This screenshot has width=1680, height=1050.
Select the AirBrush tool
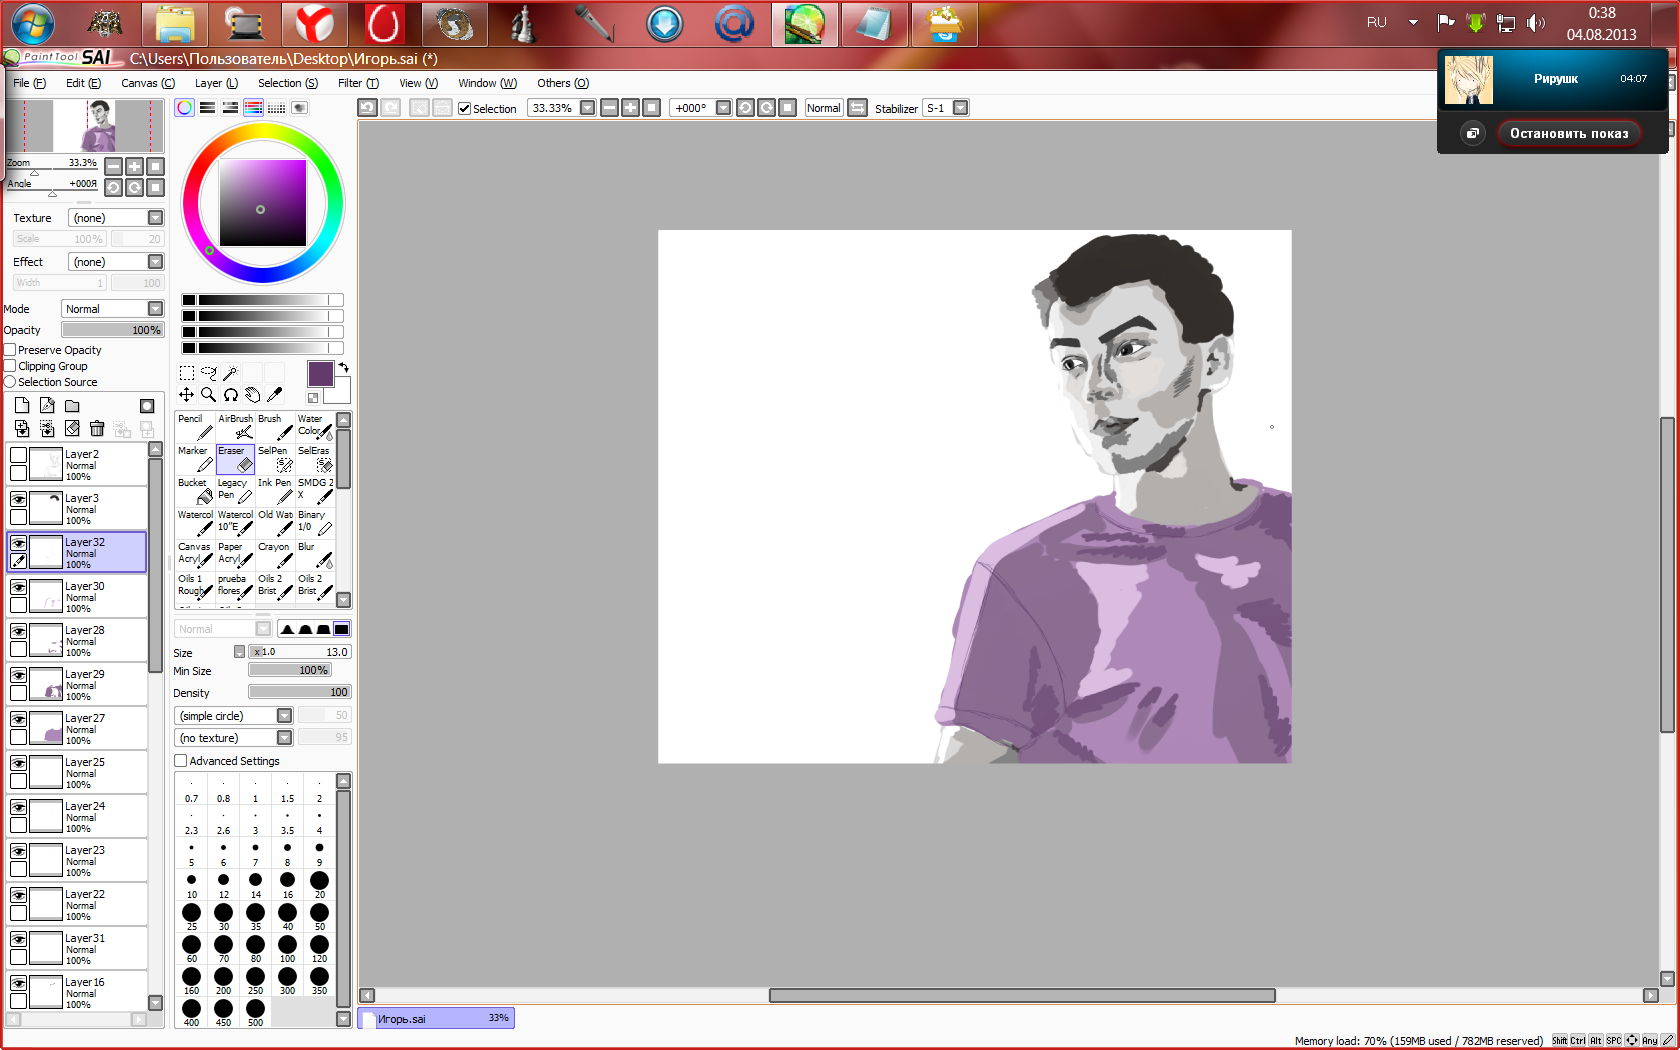tap(235, 427)
